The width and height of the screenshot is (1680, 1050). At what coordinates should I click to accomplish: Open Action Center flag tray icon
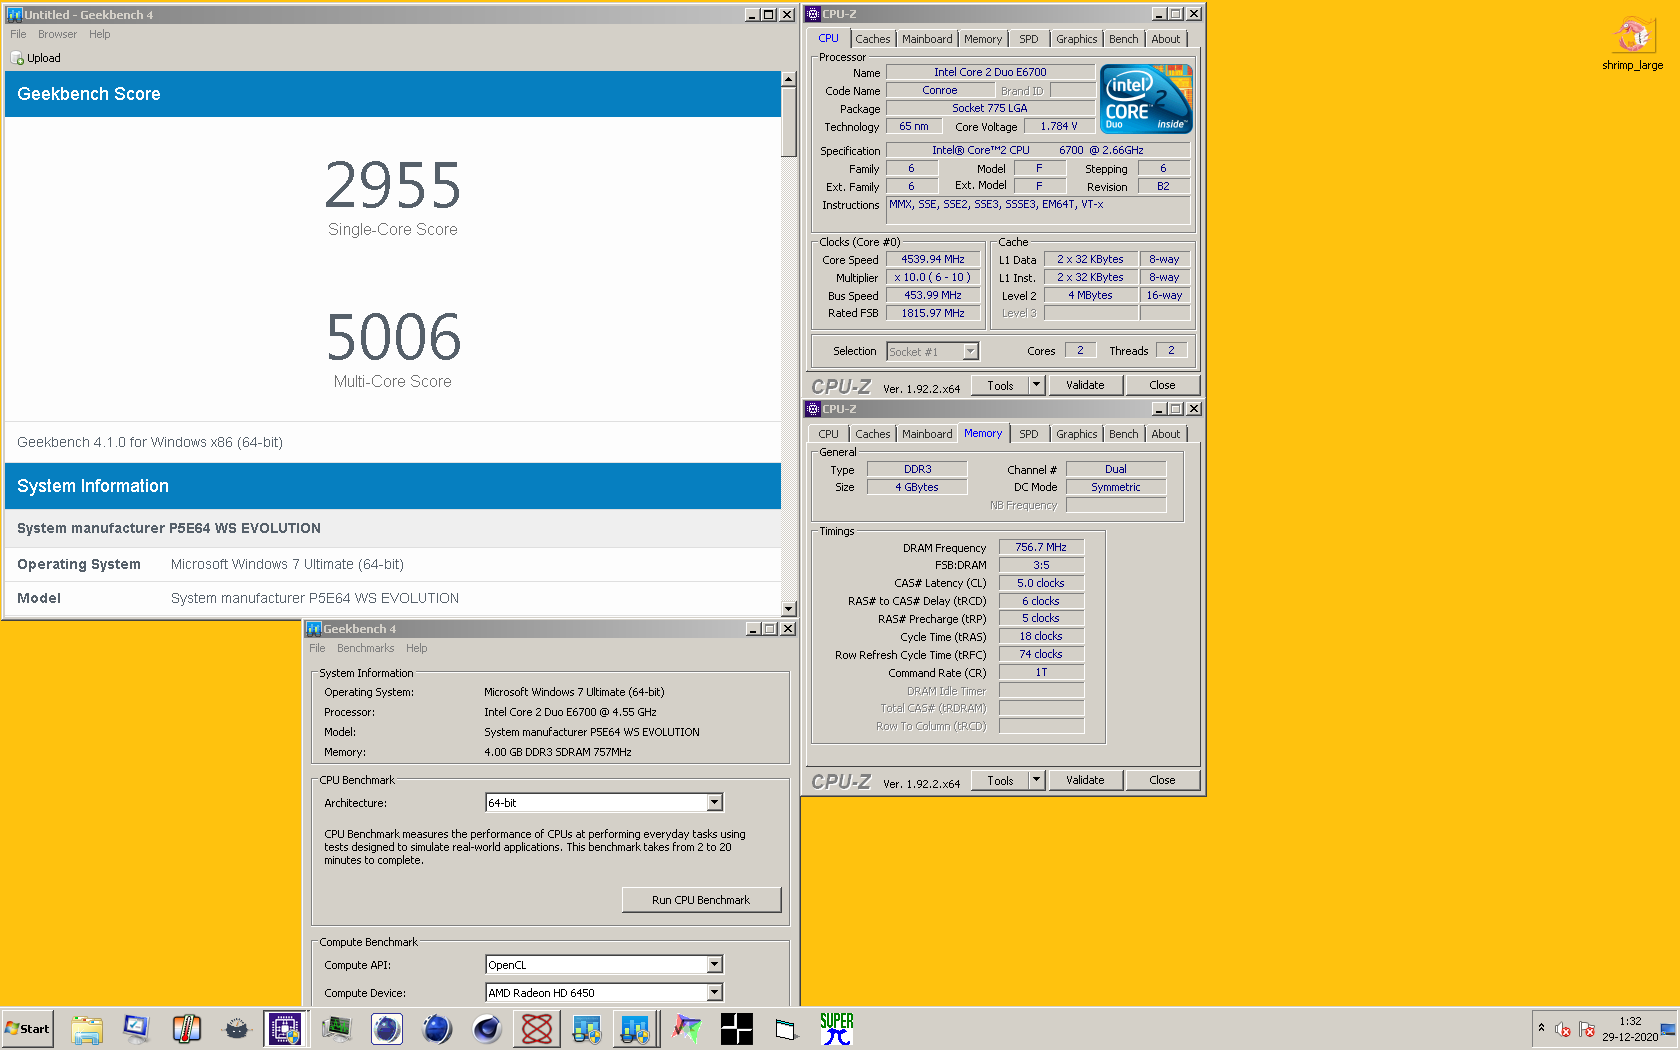click(x=1587, y=1029)
